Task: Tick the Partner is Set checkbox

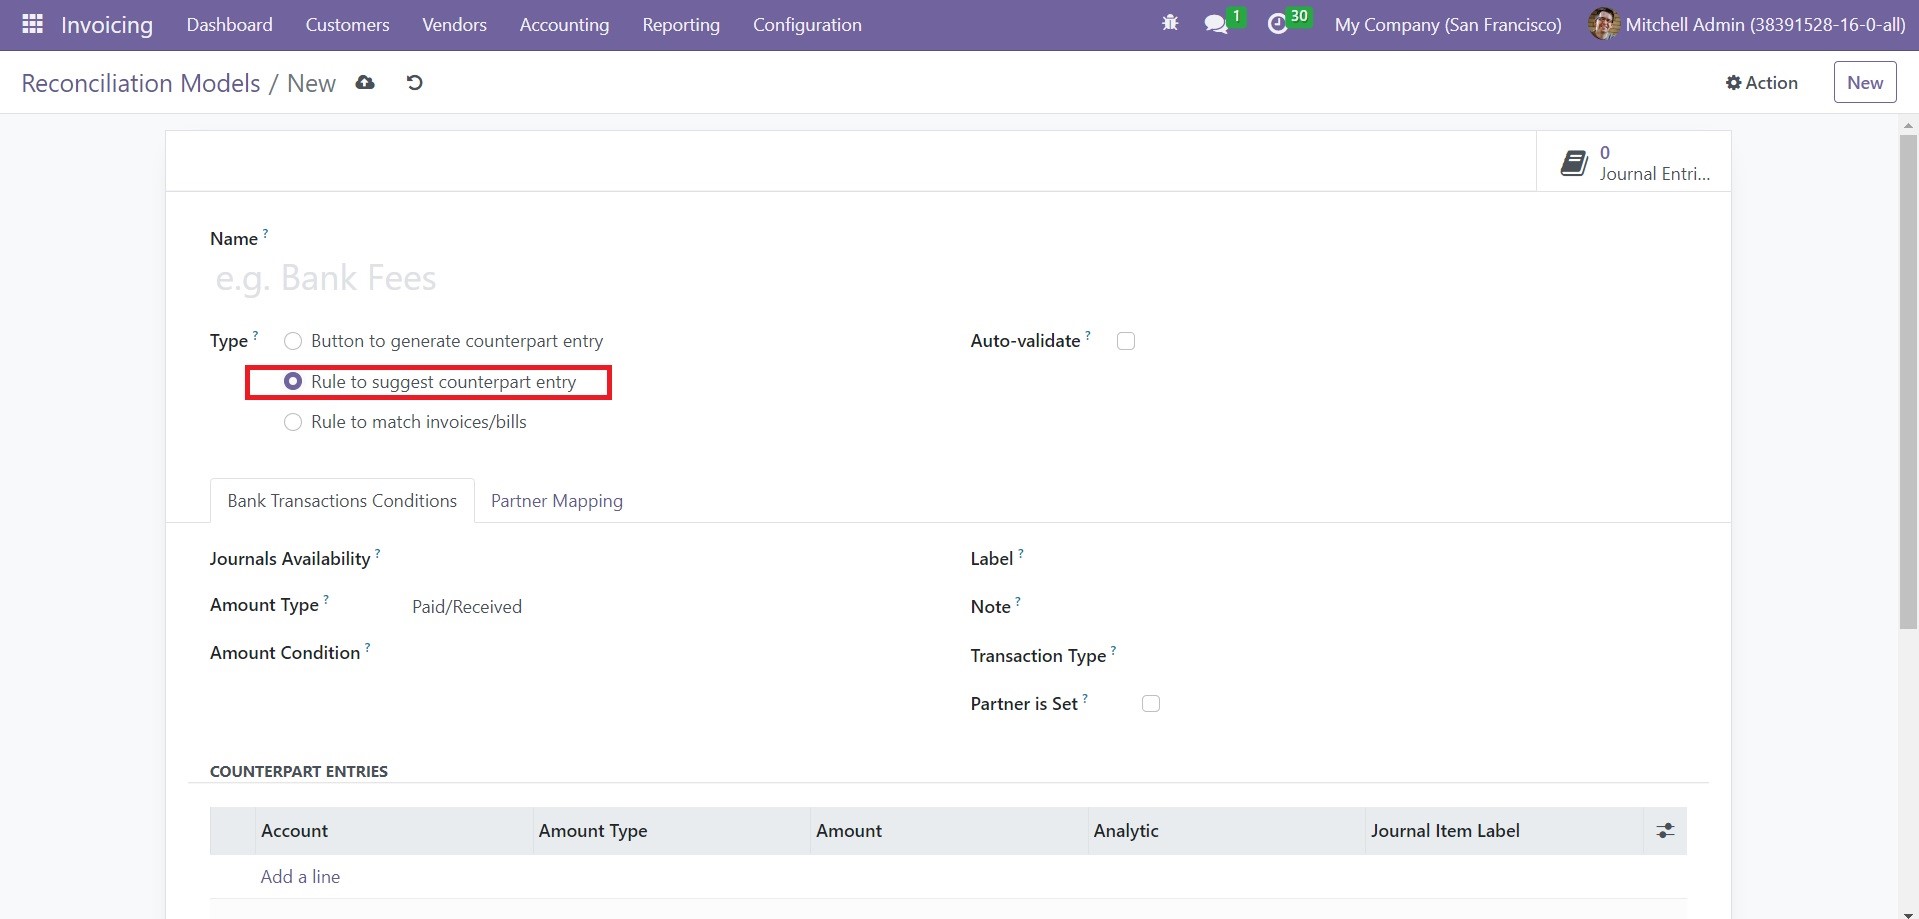Action: [1151, 704]
